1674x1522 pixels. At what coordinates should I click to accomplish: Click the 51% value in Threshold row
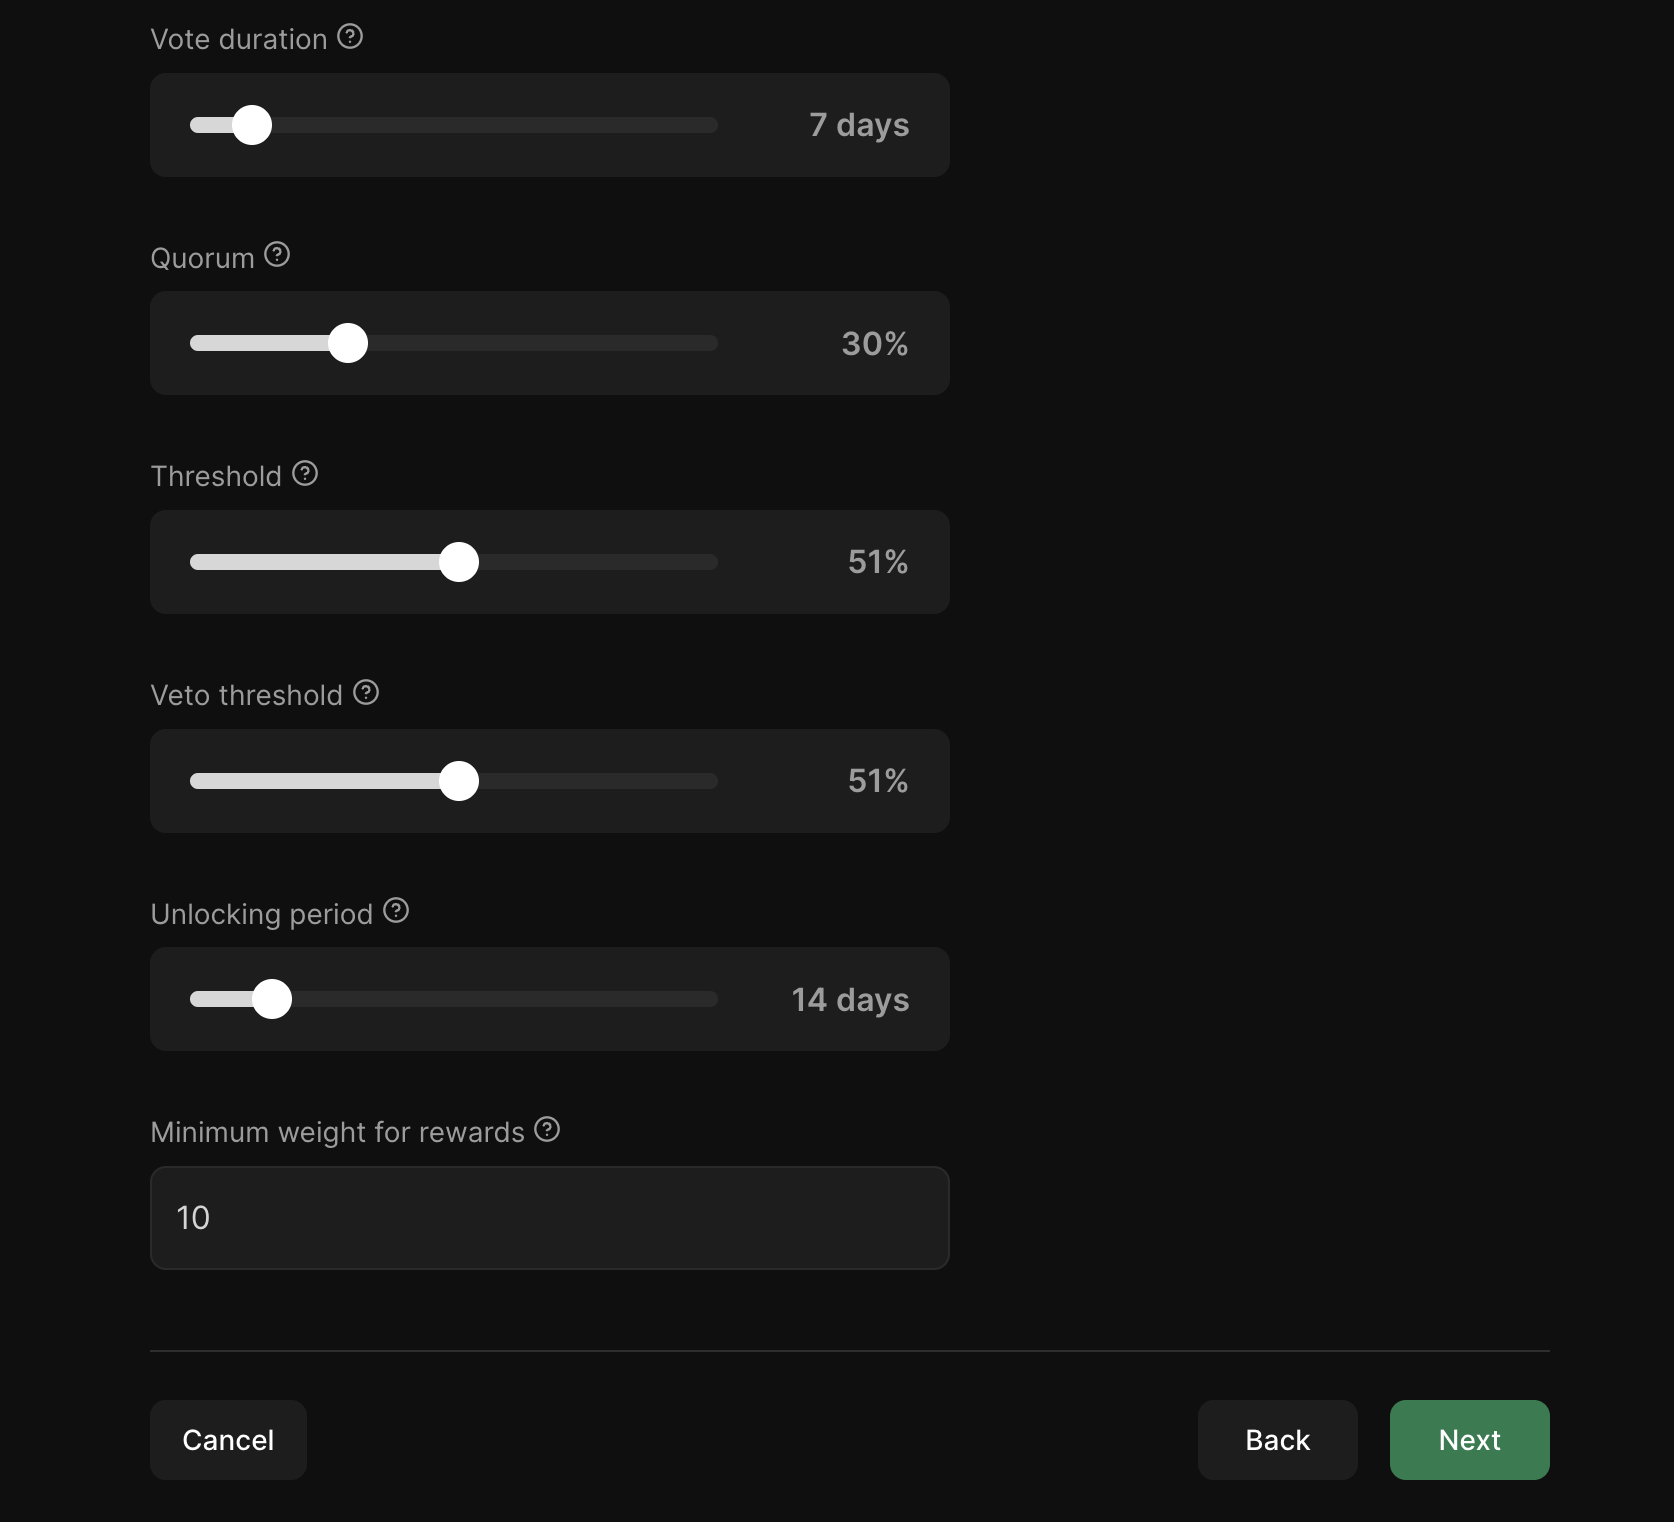pyautogui.click(x=878, y=562)
